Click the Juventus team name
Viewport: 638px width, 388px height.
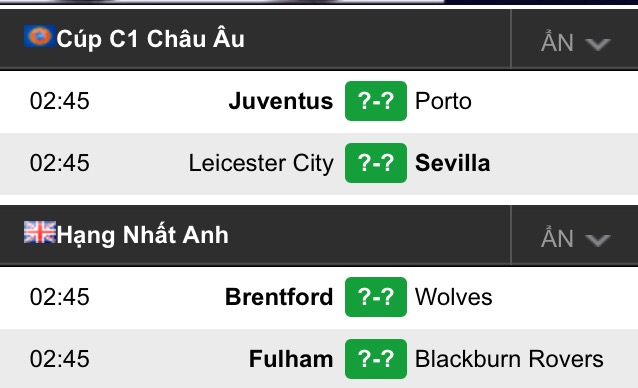coord(281,101)
